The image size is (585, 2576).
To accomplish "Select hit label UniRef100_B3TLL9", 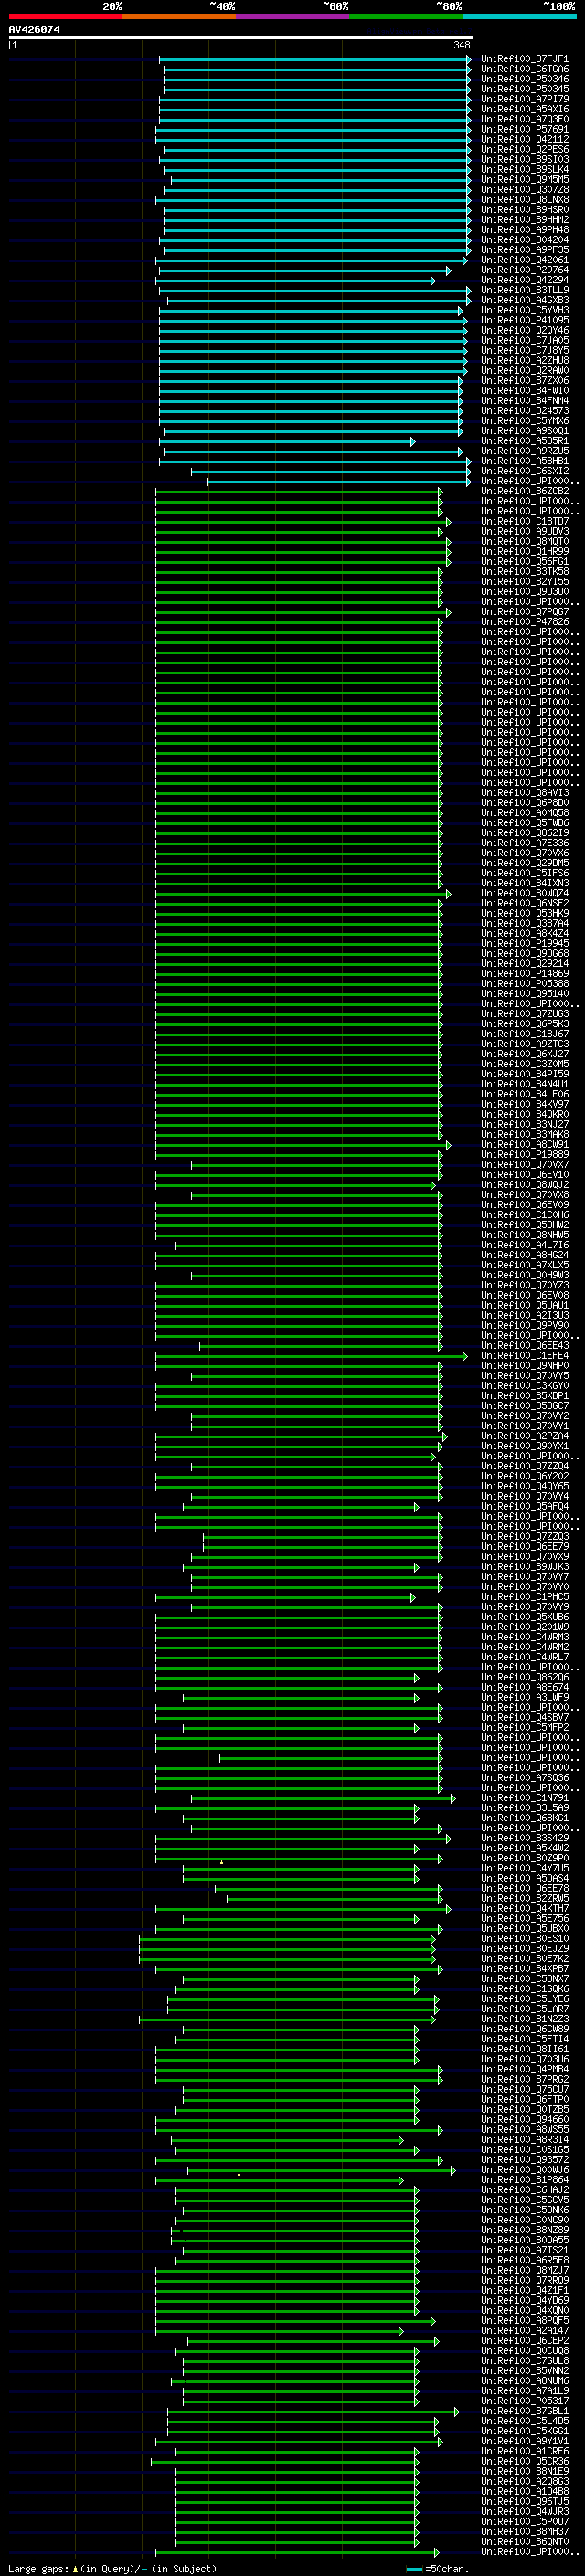I will (525, 290).
